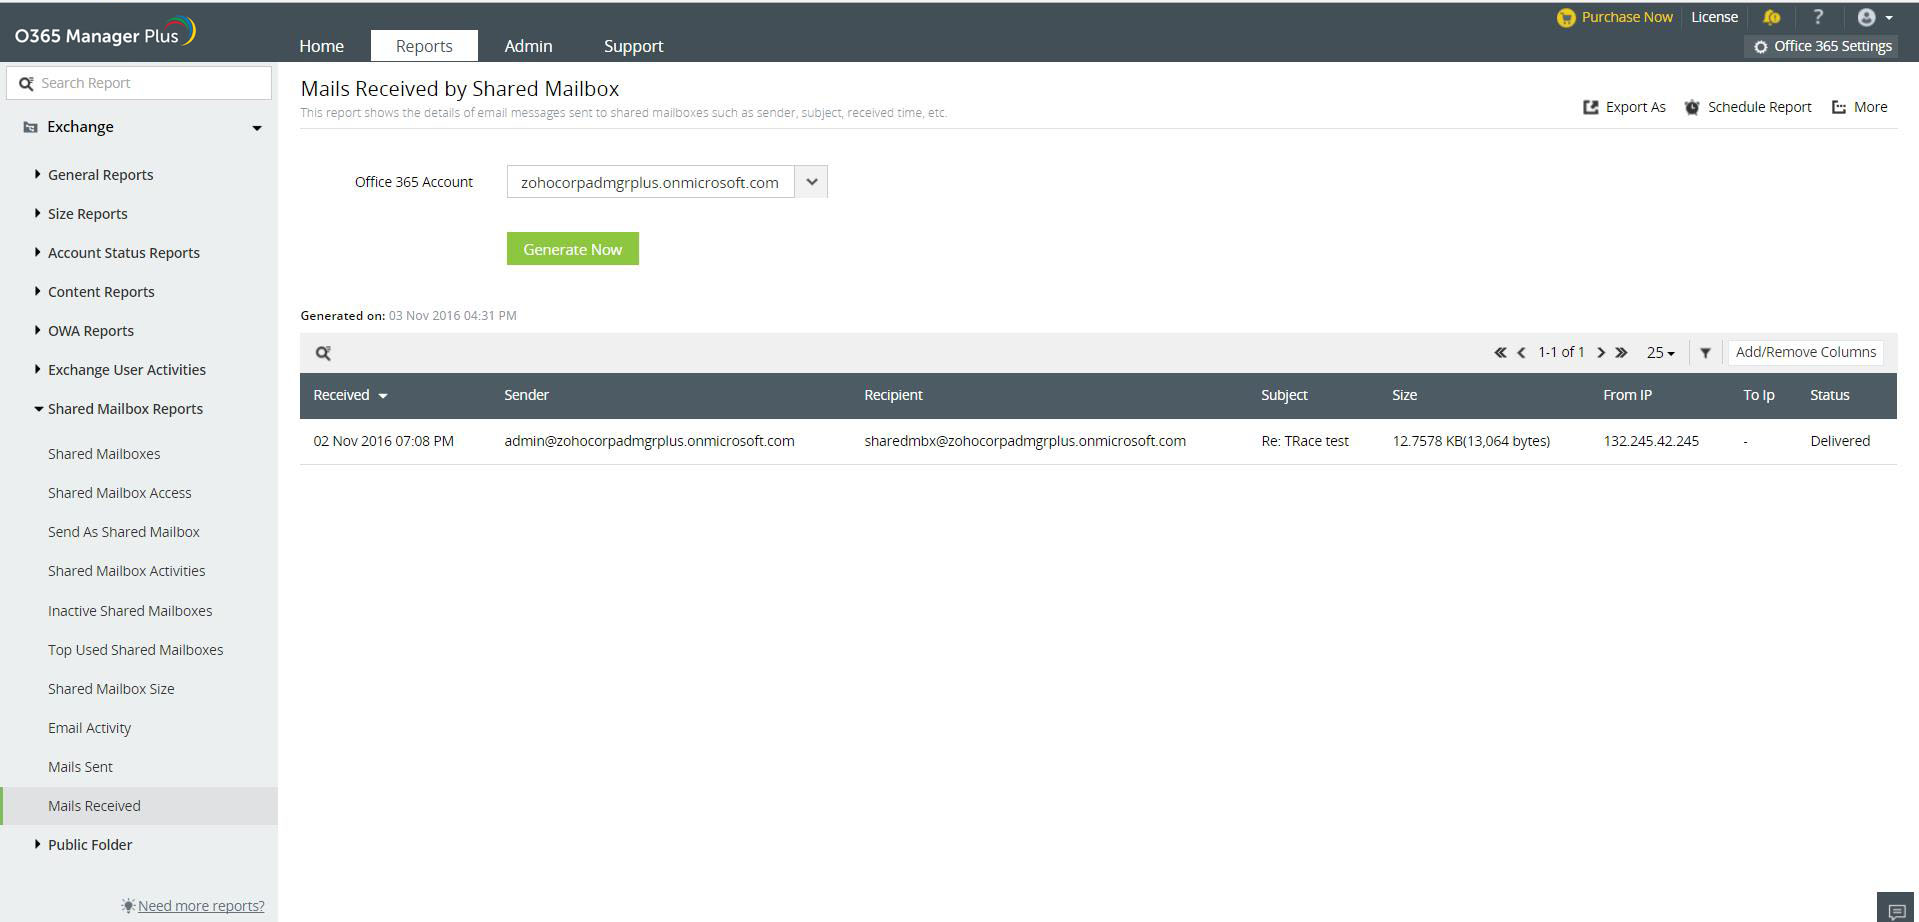Click the next page arrow

(x=1601, y=353)
